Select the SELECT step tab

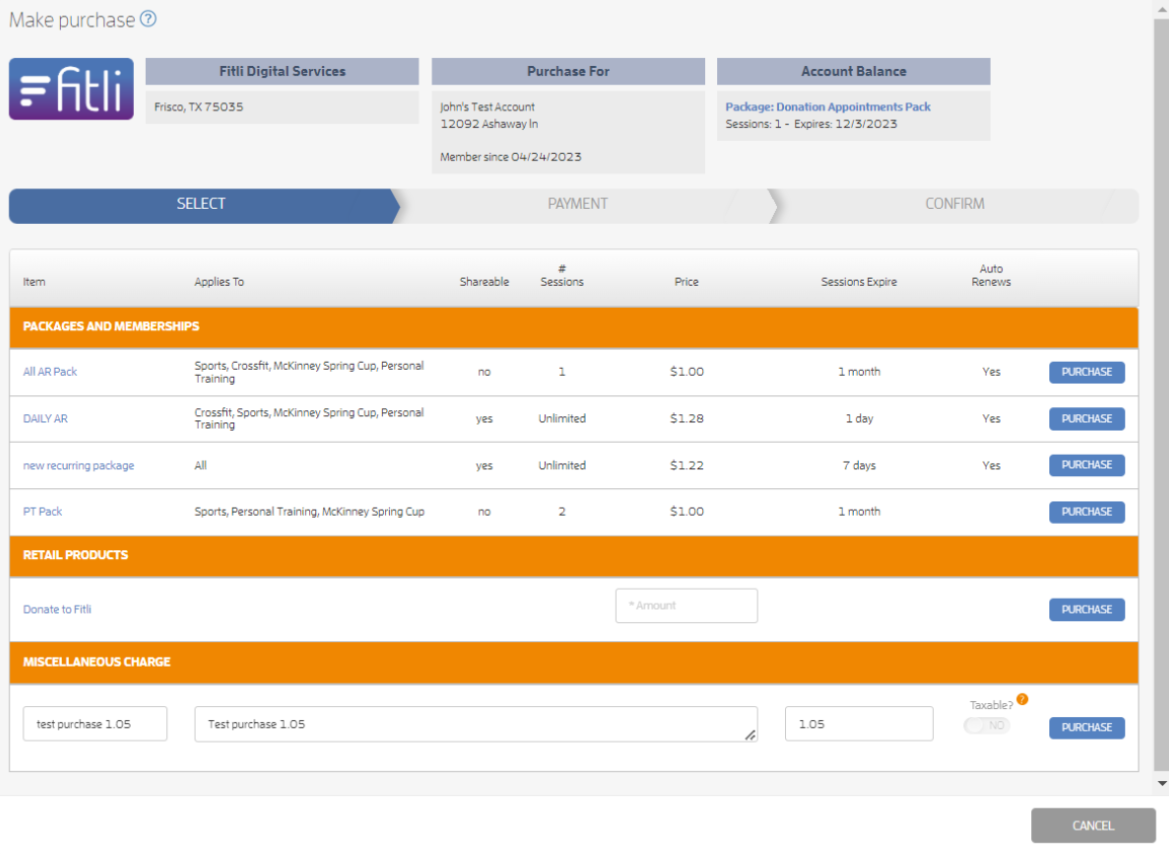click(201, 204)
